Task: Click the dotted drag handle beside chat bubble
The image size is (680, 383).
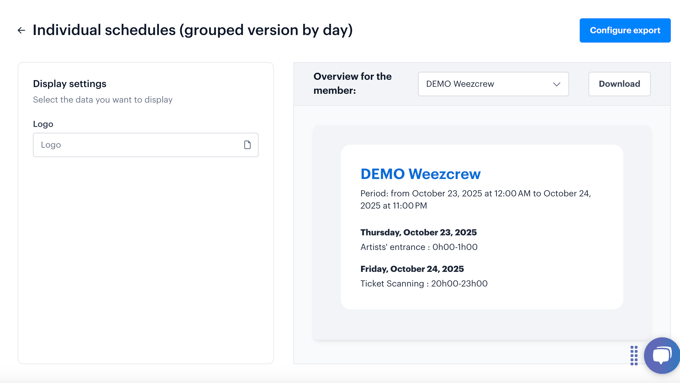Action: (x=634, y=356)
